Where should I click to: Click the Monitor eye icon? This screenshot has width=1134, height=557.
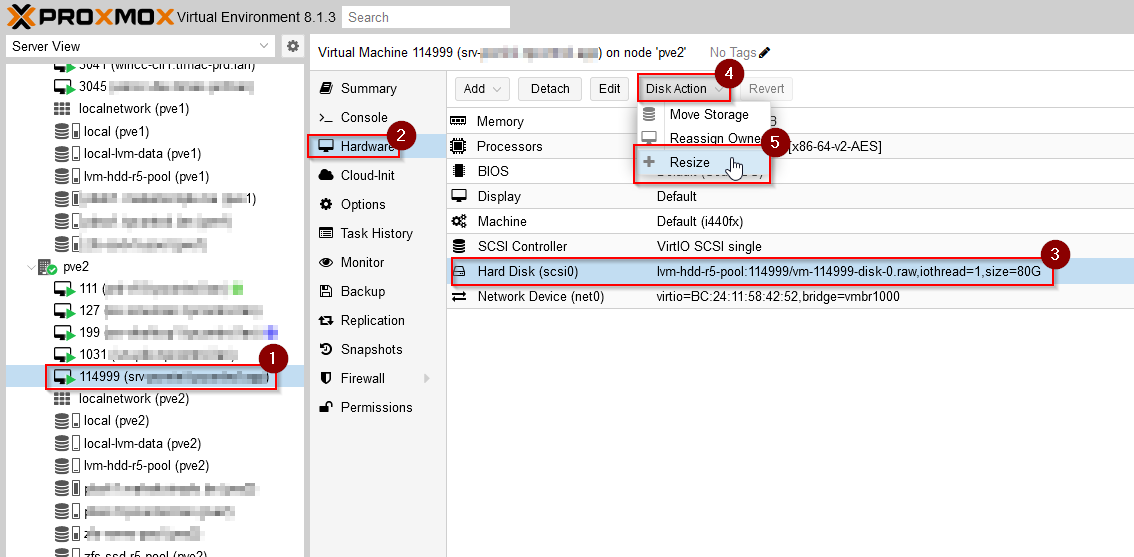(x=325, y=262)
